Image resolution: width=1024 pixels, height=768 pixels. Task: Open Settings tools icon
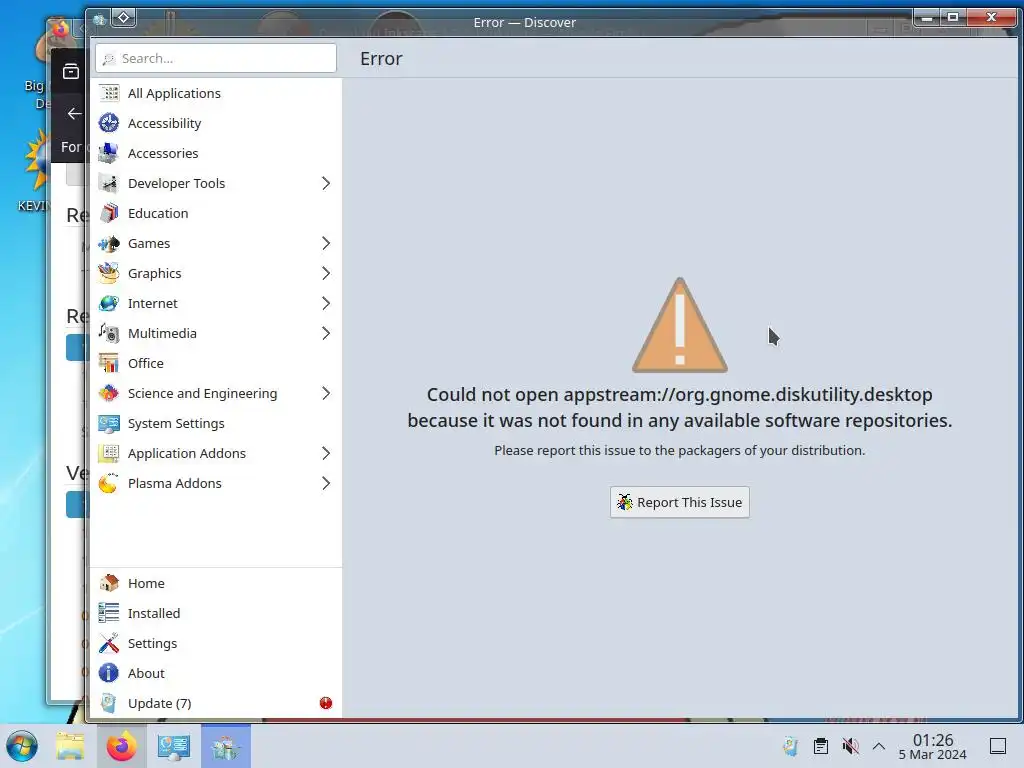pos(109,643)
